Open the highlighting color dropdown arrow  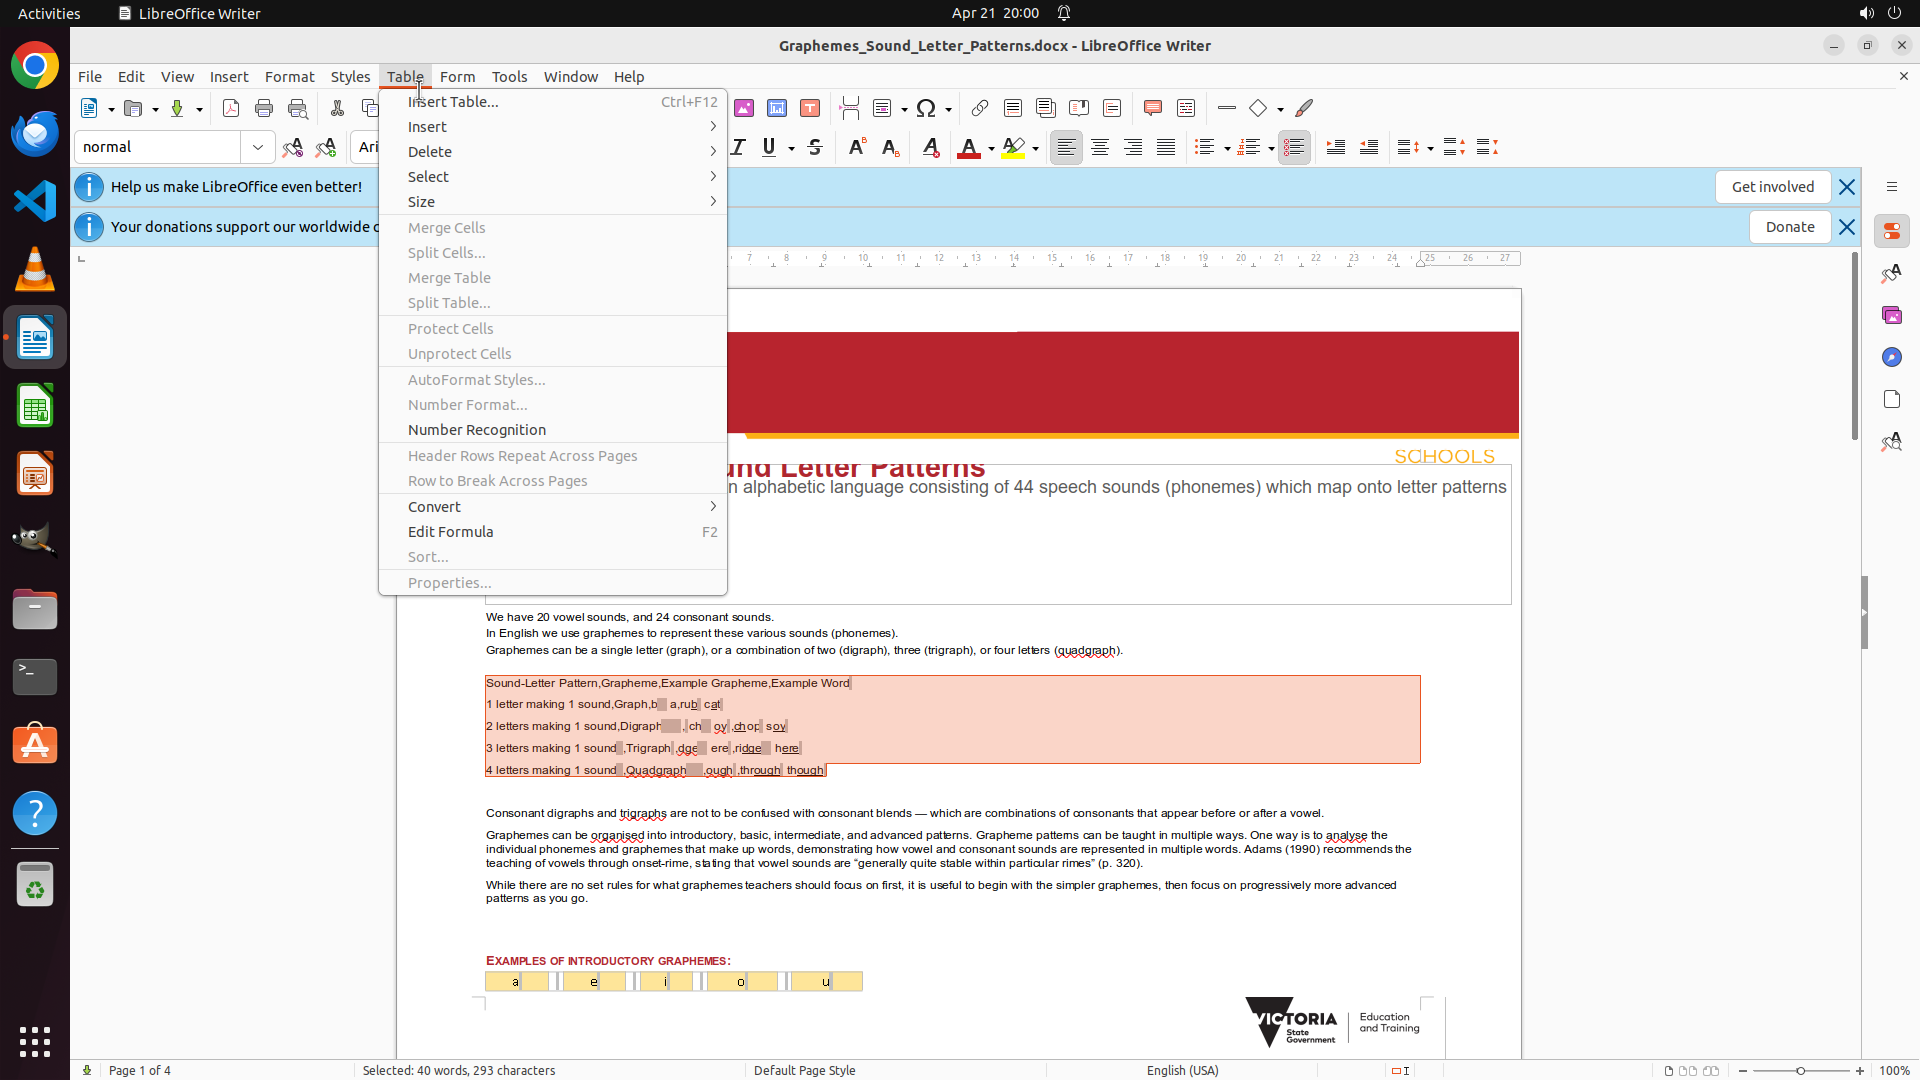coord(1035,148)
